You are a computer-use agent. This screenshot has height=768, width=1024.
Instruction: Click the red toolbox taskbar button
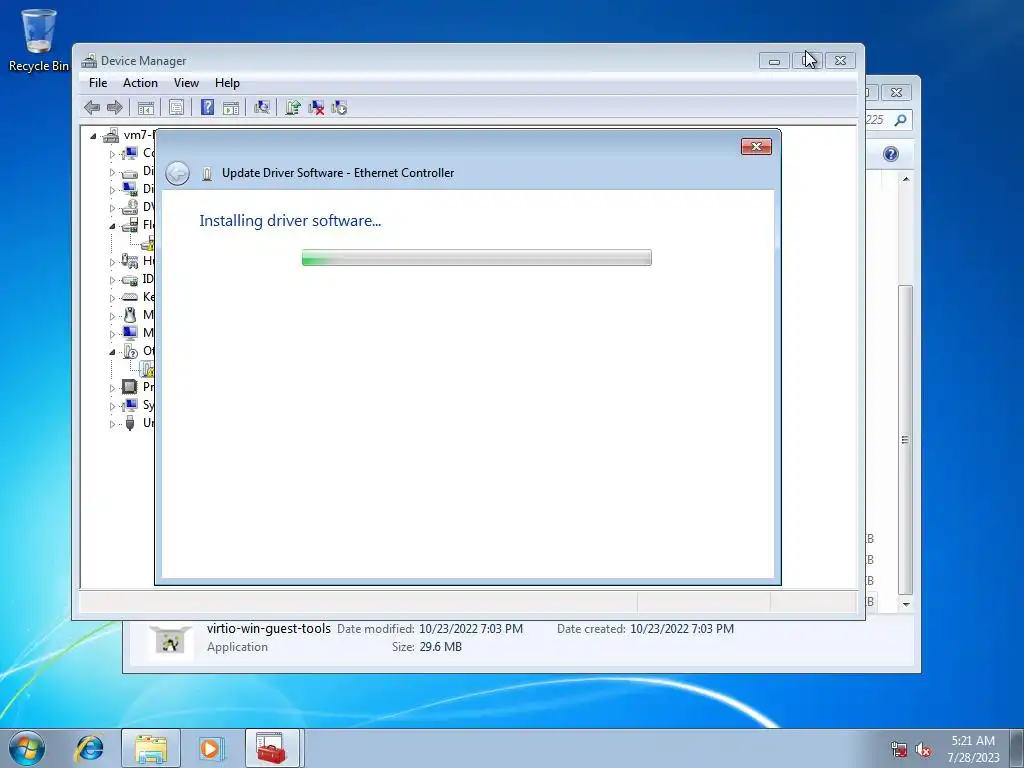click(272, 748)
